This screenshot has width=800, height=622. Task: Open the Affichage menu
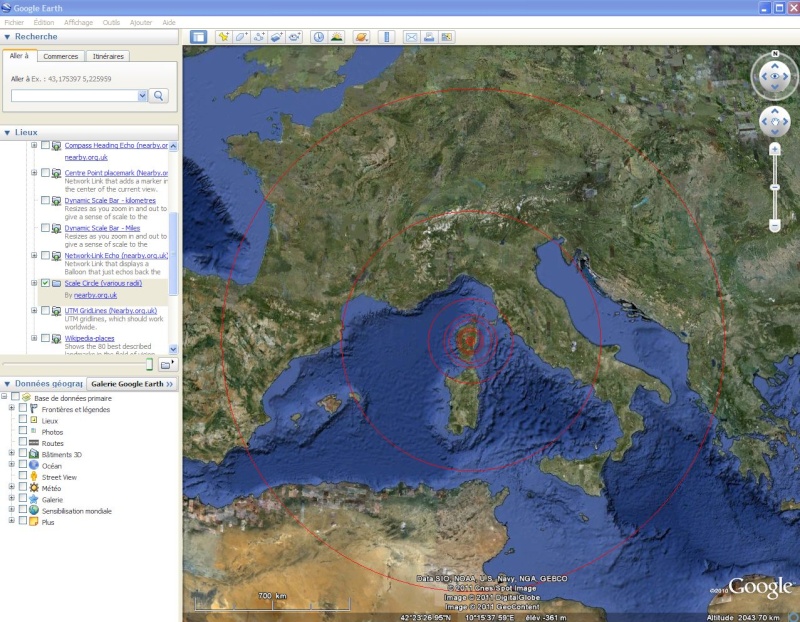(79, 22)
